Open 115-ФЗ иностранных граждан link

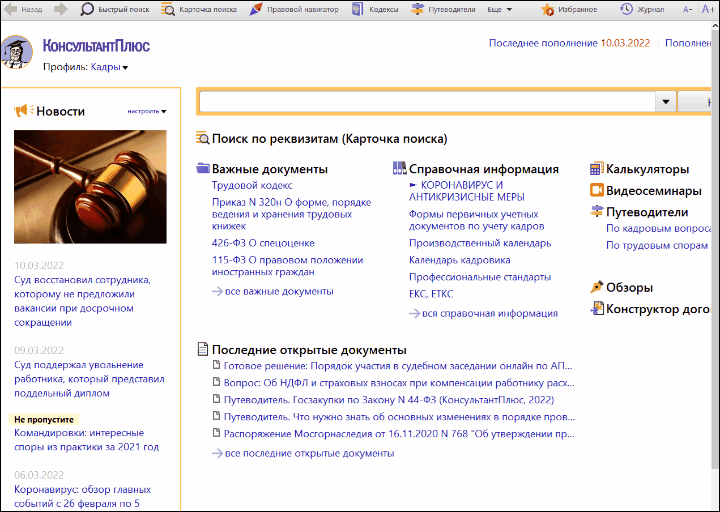(287, 266)
